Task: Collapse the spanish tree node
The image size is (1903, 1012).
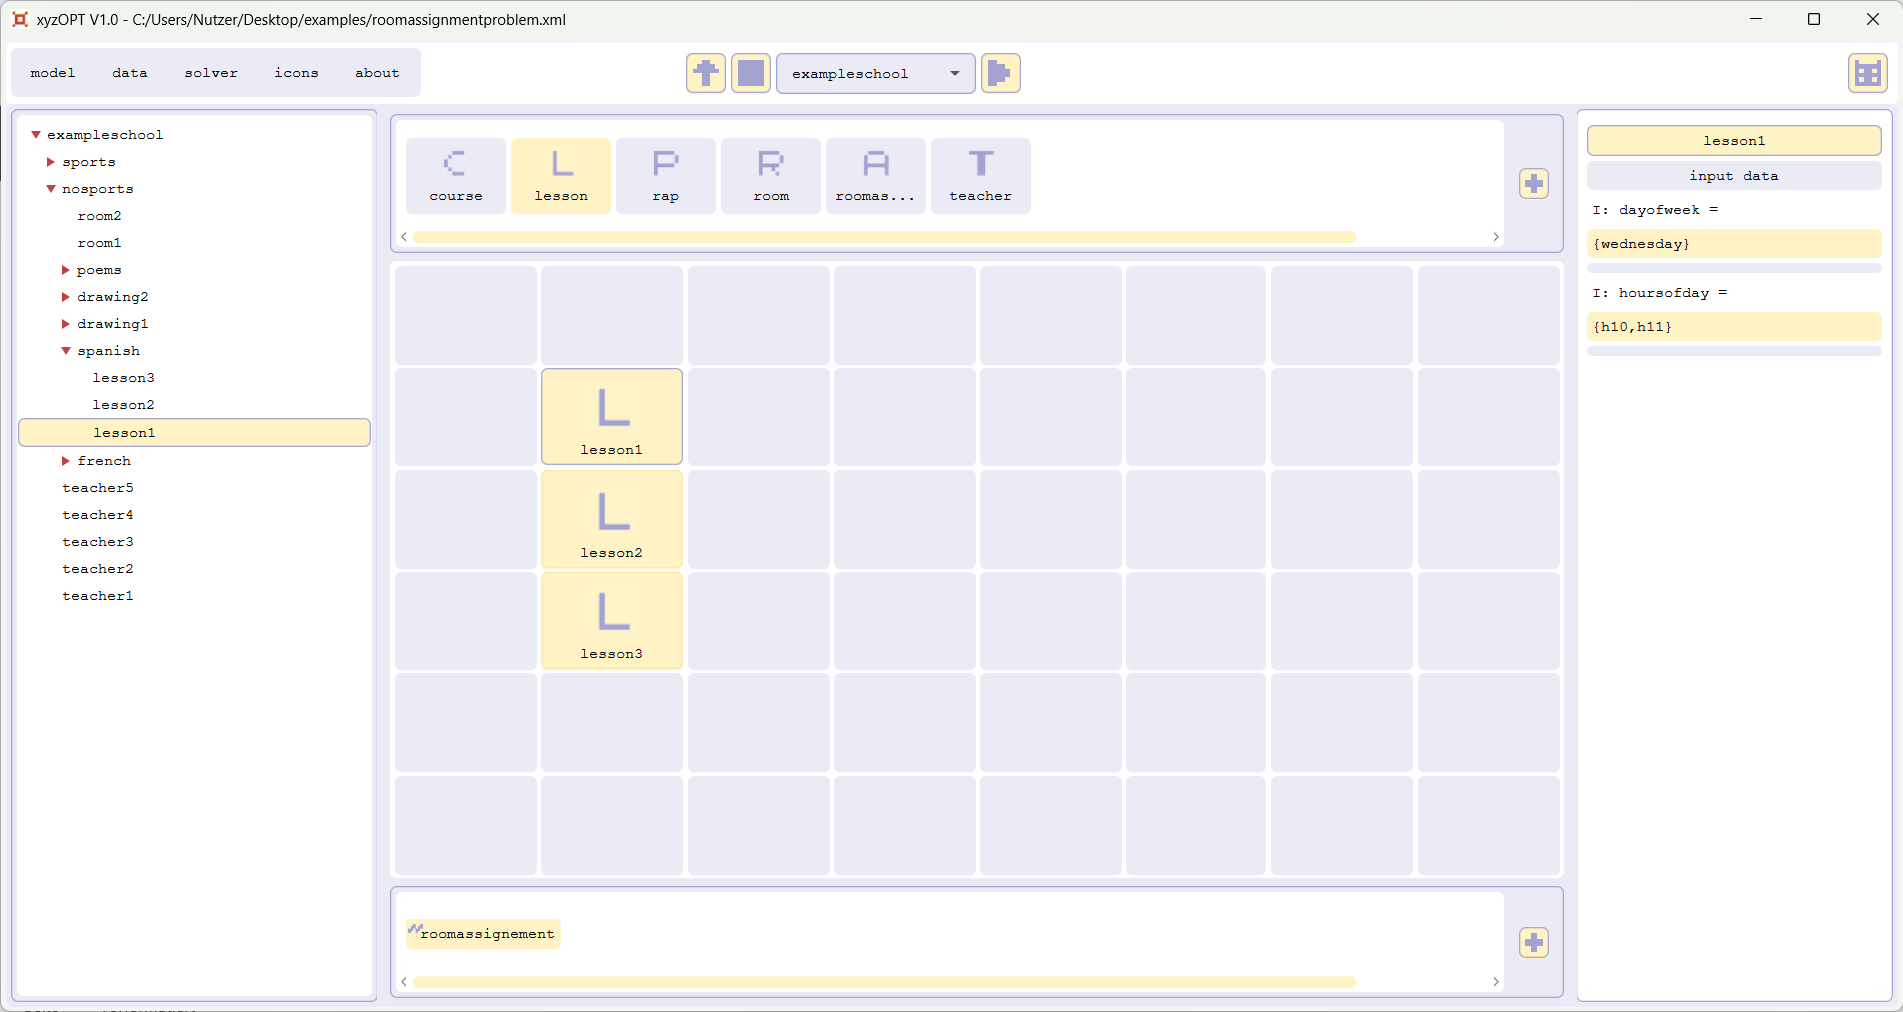Action: coord(66,351)
